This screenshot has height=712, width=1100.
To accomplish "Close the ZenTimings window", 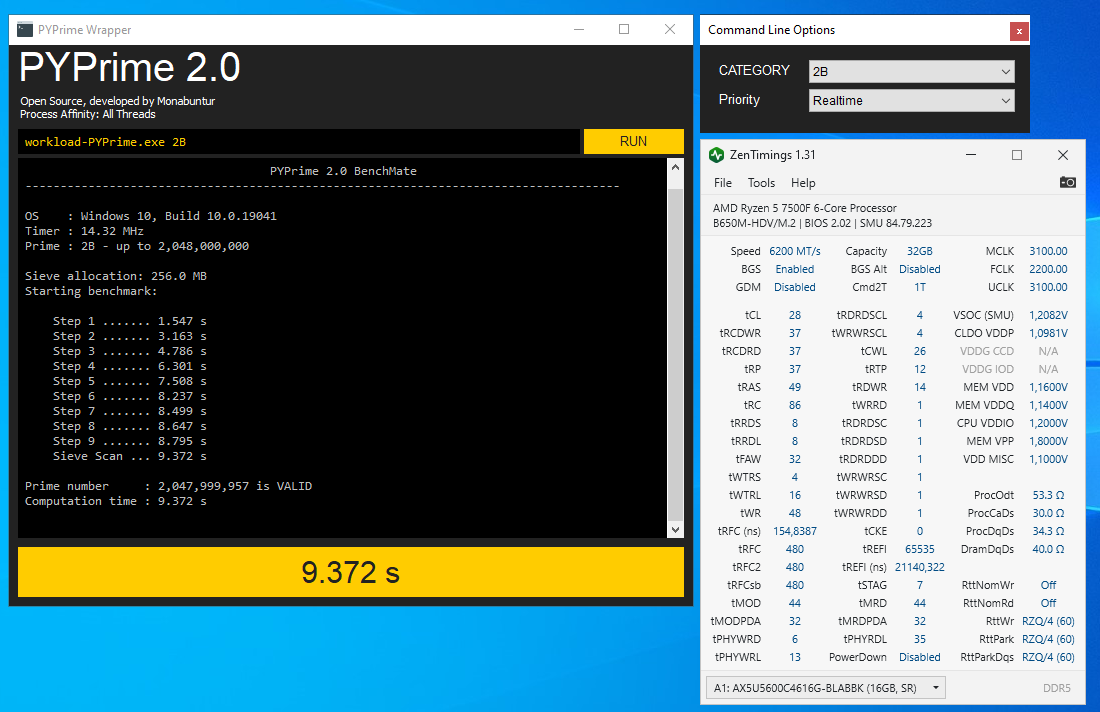I will tap(1063, 155).
